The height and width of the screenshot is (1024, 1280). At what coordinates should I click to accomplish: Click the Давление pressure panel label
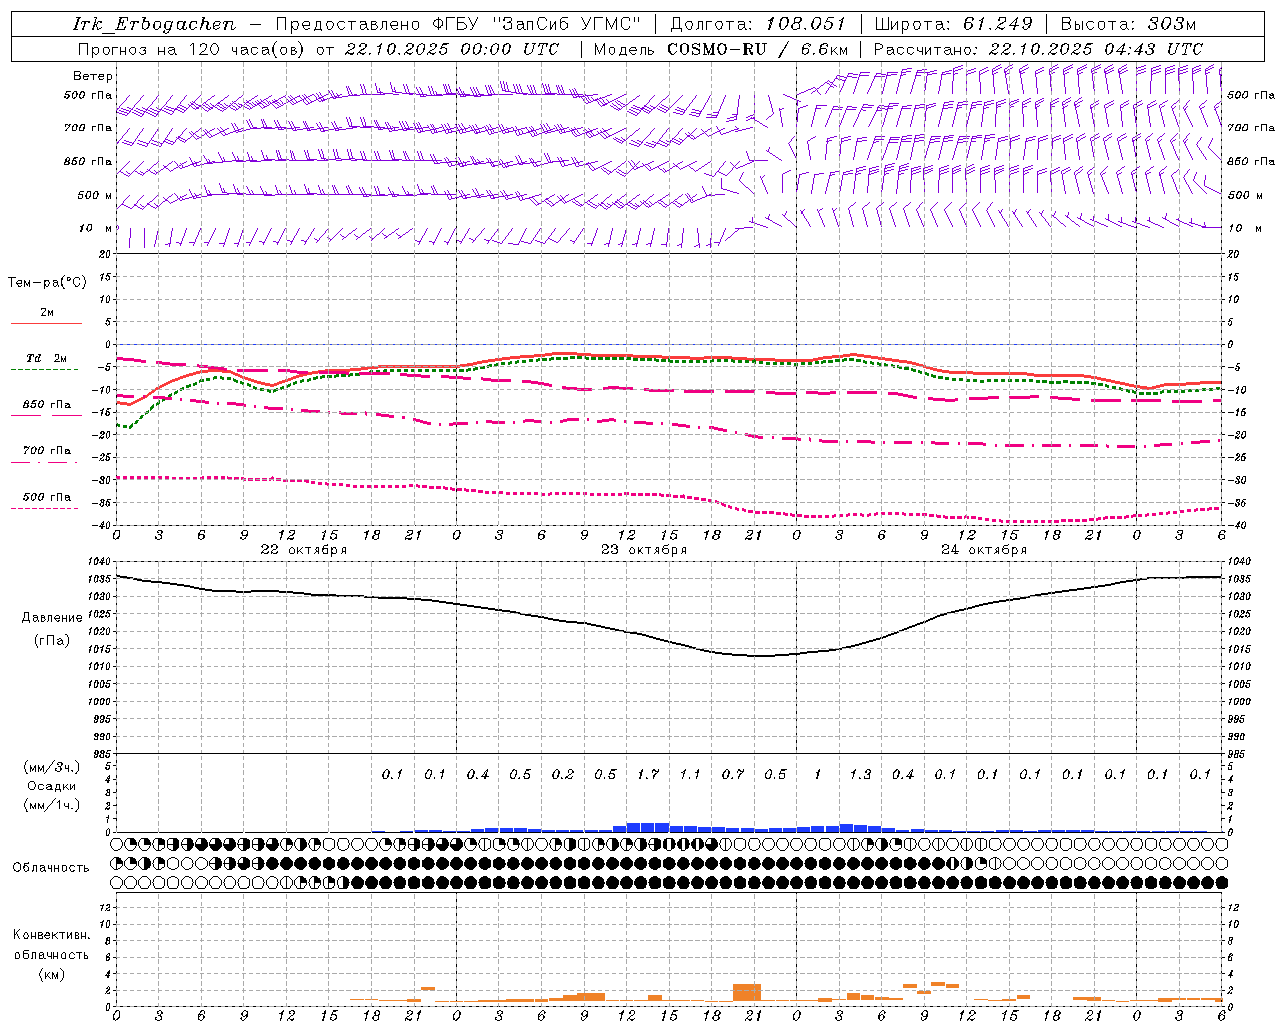52,618
